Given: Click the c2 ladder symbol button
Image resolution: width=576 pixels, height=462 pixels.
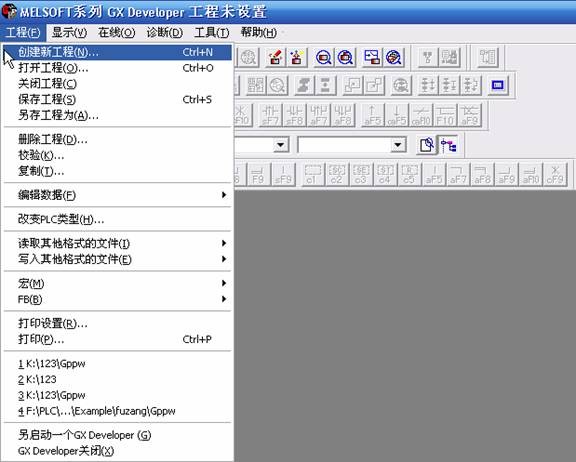Looking at the screenshot, I should click(x=336, y=174).
